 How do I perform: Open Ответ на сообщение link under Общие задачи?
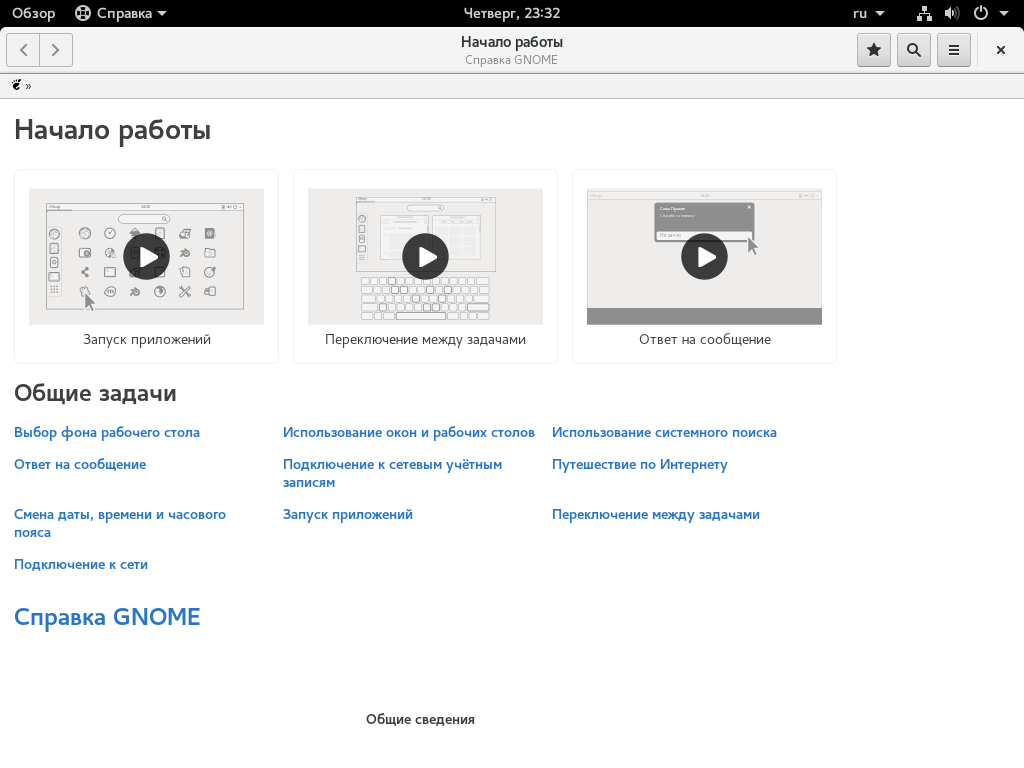click(80, 464)
